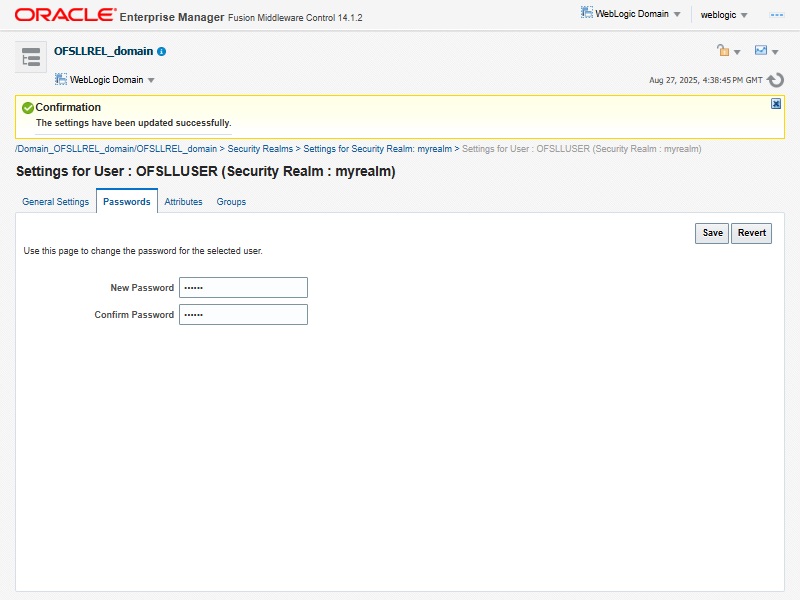Open the weblogic user dropdown

[x=723, y=15]
